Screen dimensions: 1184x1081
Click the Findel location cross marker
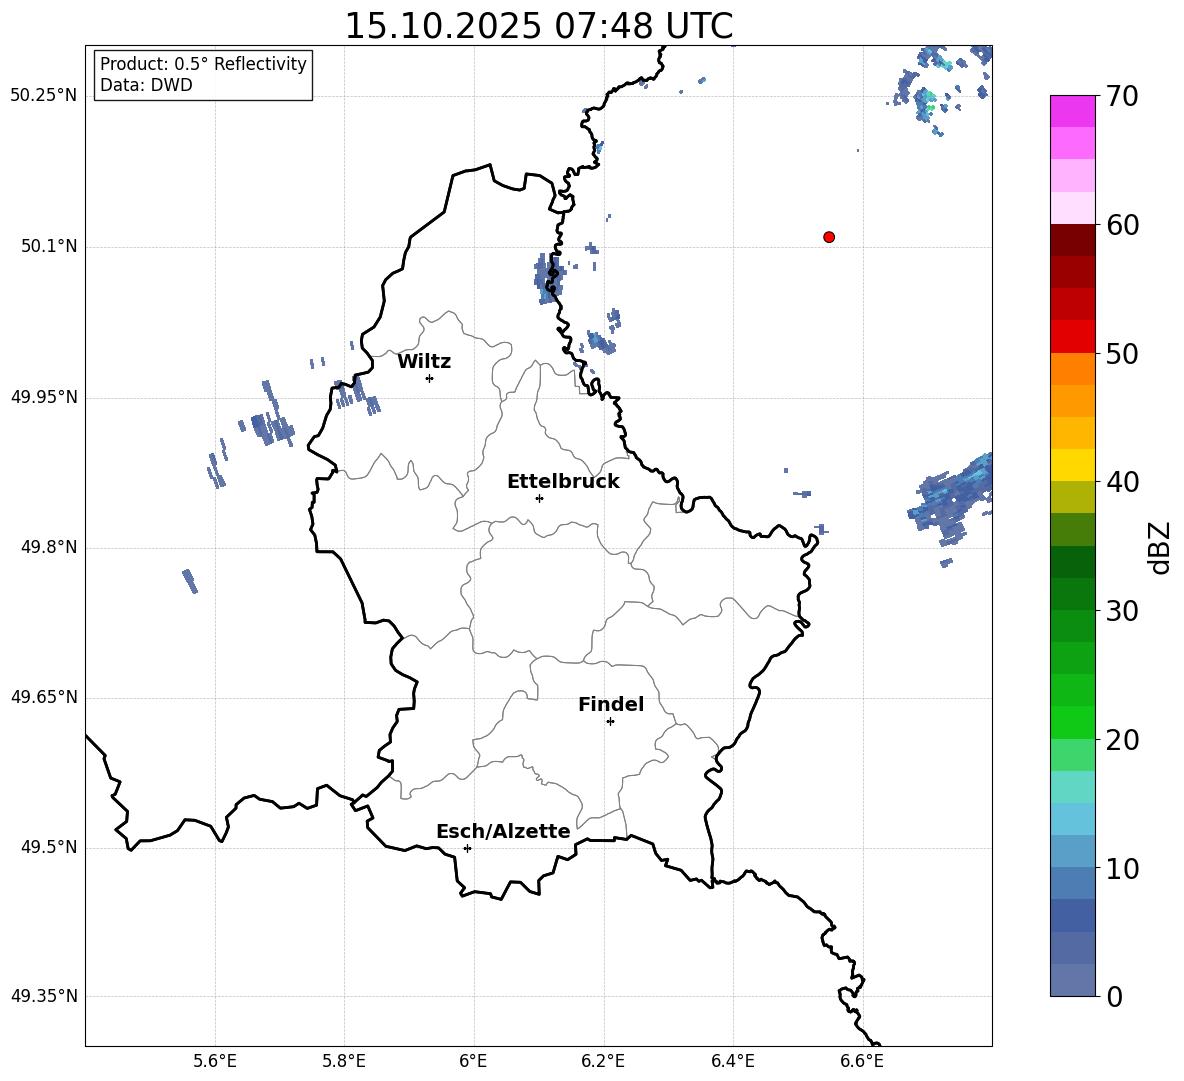(610, 722)
